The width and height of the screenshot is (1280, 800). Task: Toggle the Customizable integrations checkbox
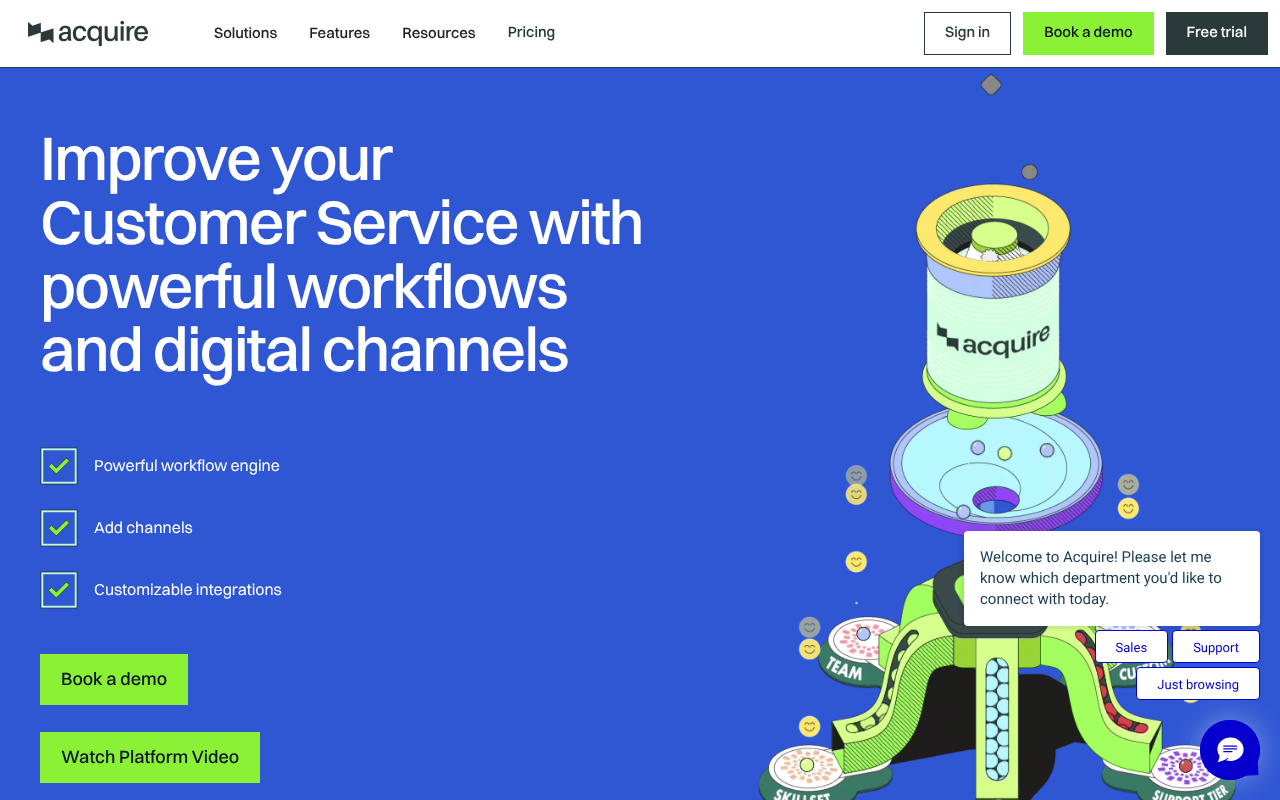tap(59, 590)
